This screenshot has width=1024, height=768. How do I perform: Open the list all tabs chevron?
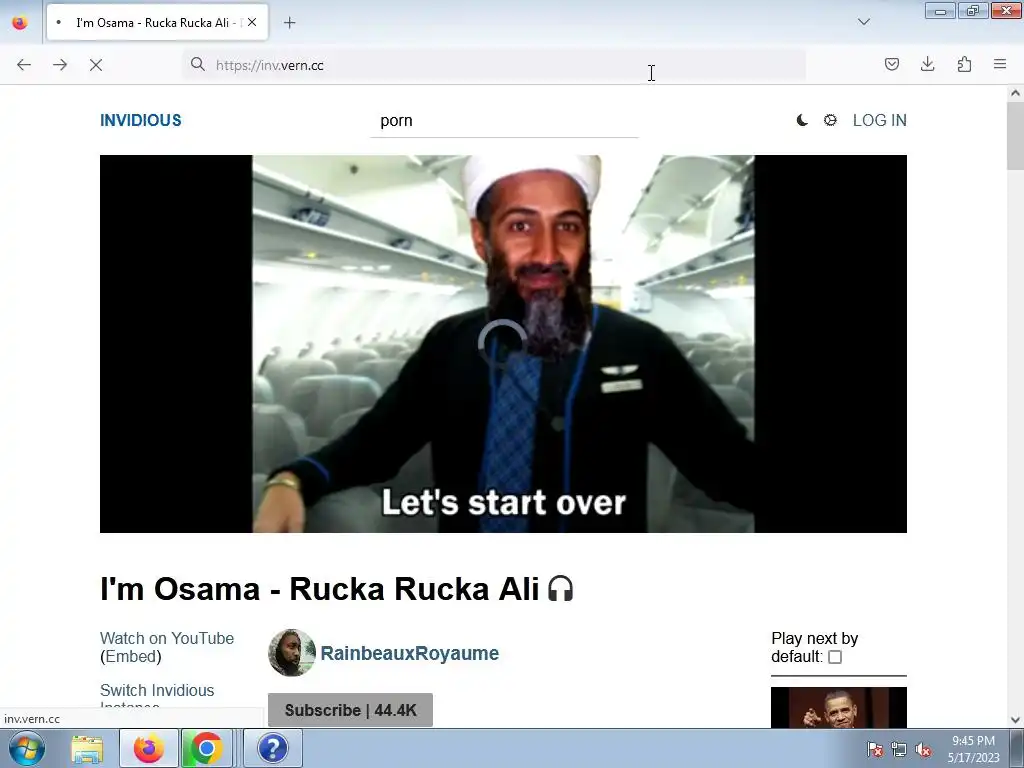[x=864, y=22]
